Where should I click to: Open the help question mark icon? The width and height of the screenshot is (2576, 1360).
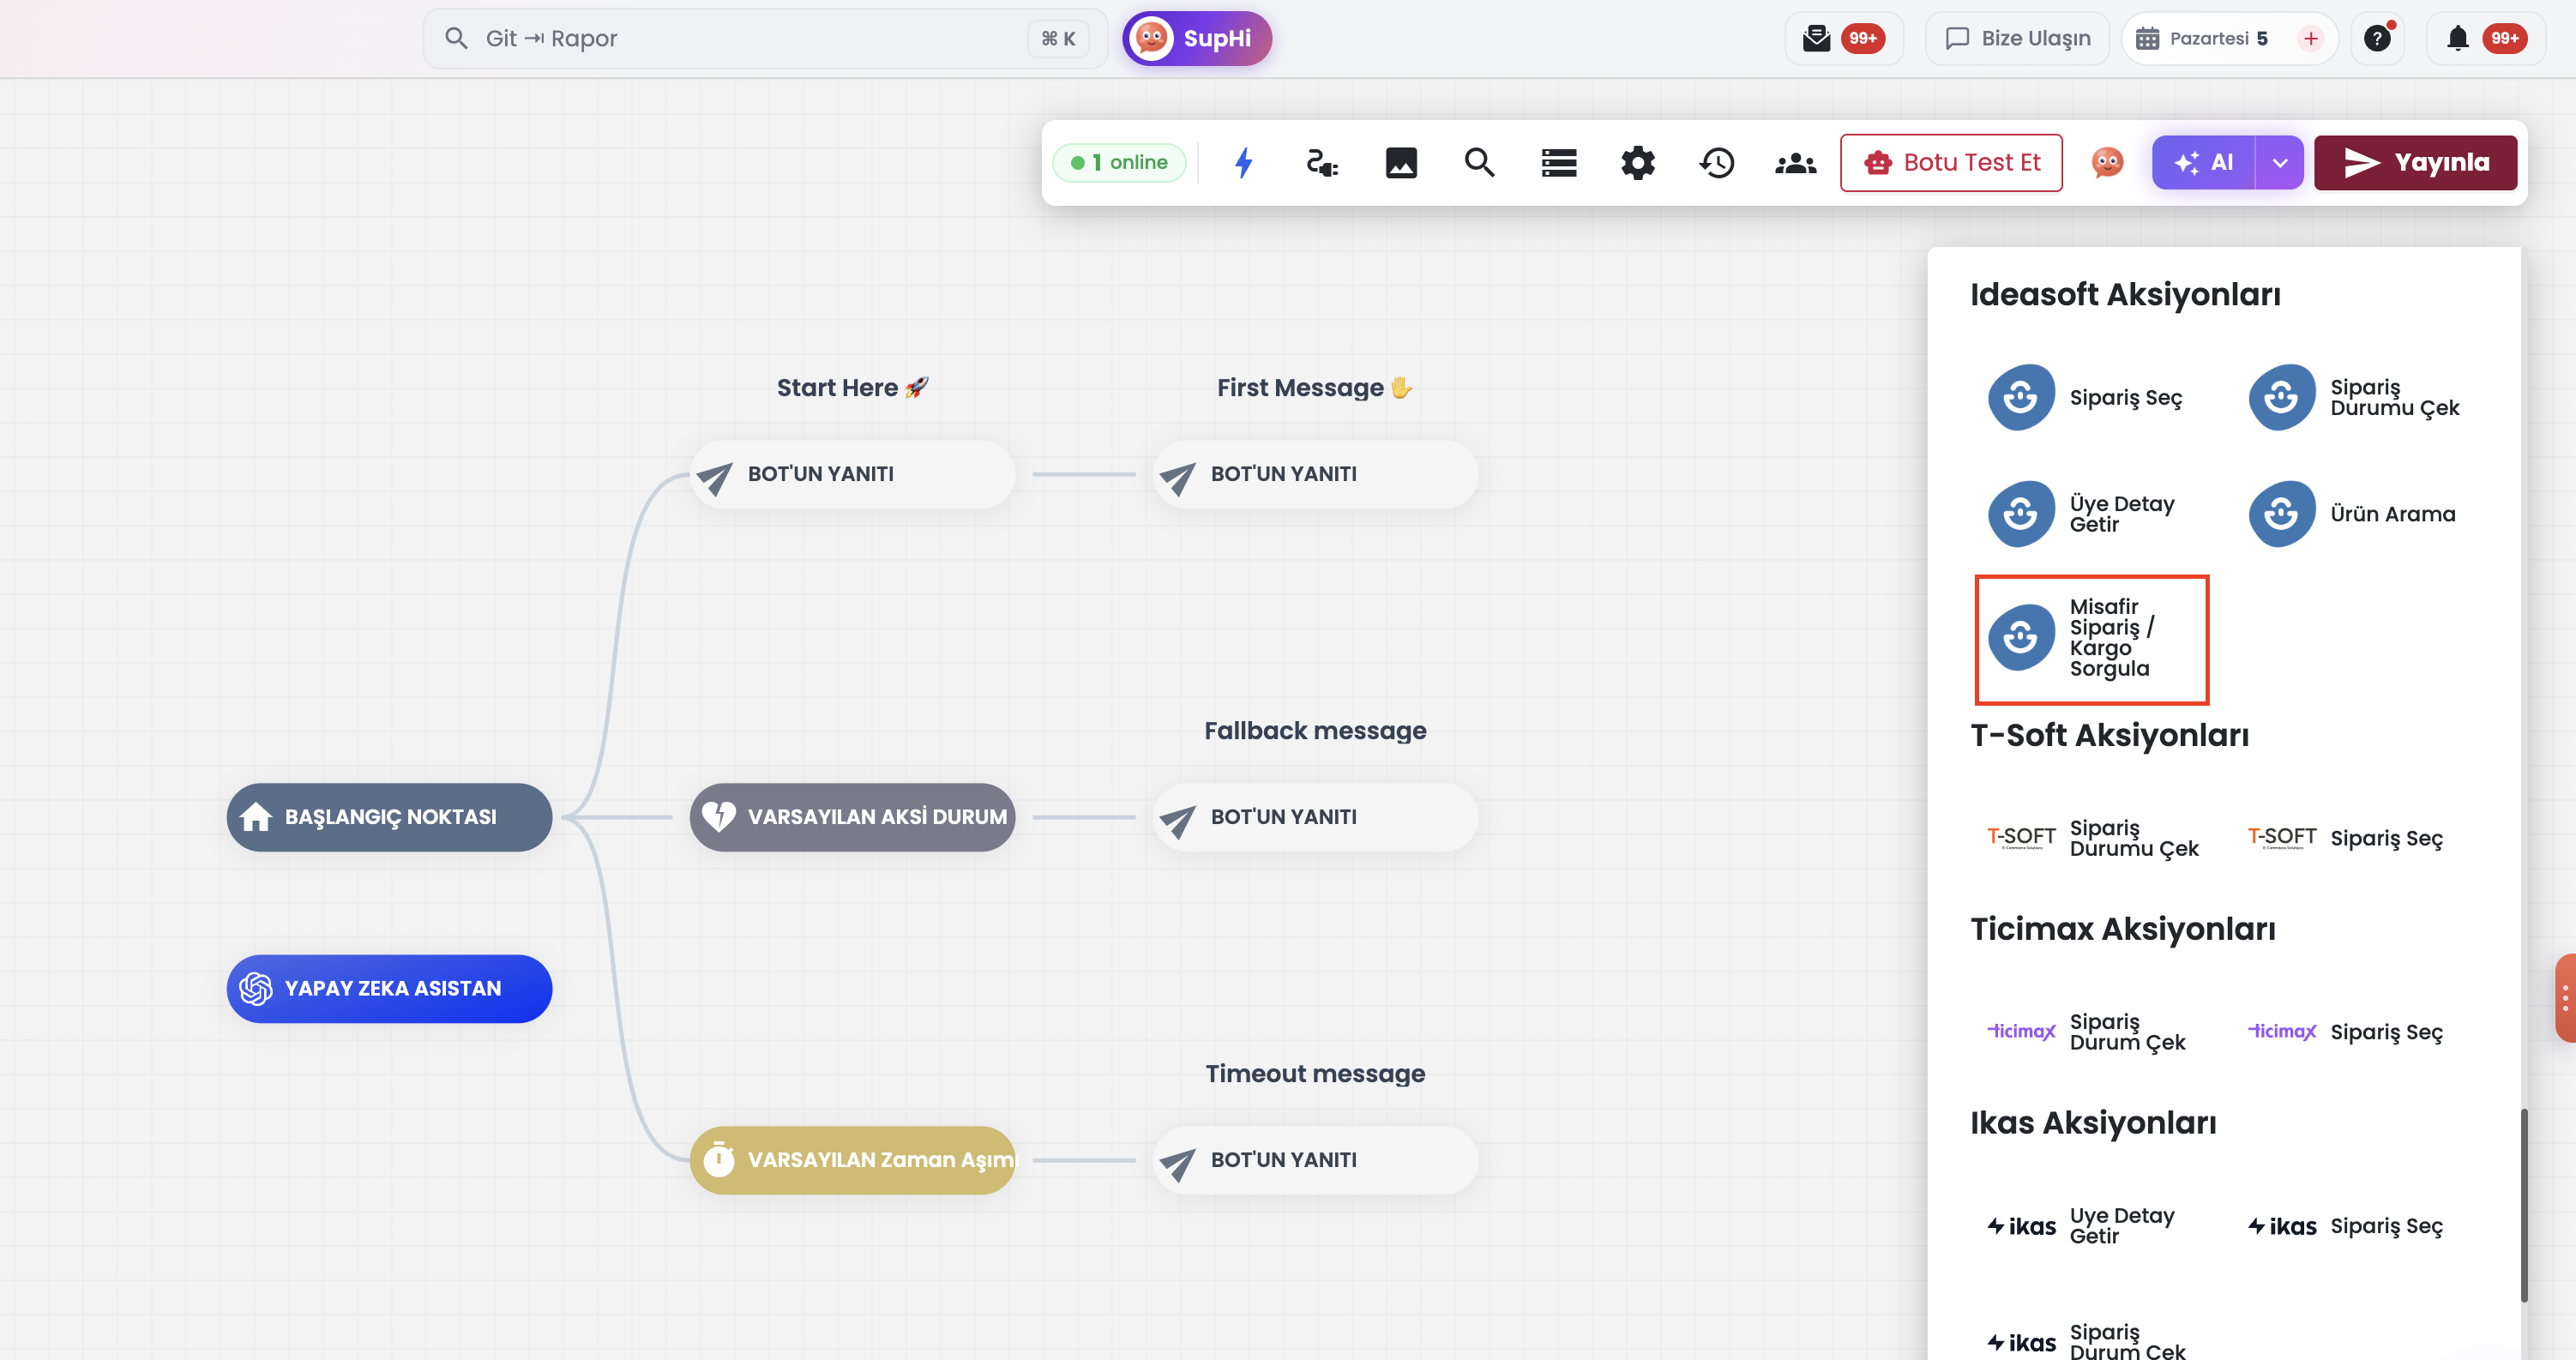pyautogui.click(x=2377, y=39)
